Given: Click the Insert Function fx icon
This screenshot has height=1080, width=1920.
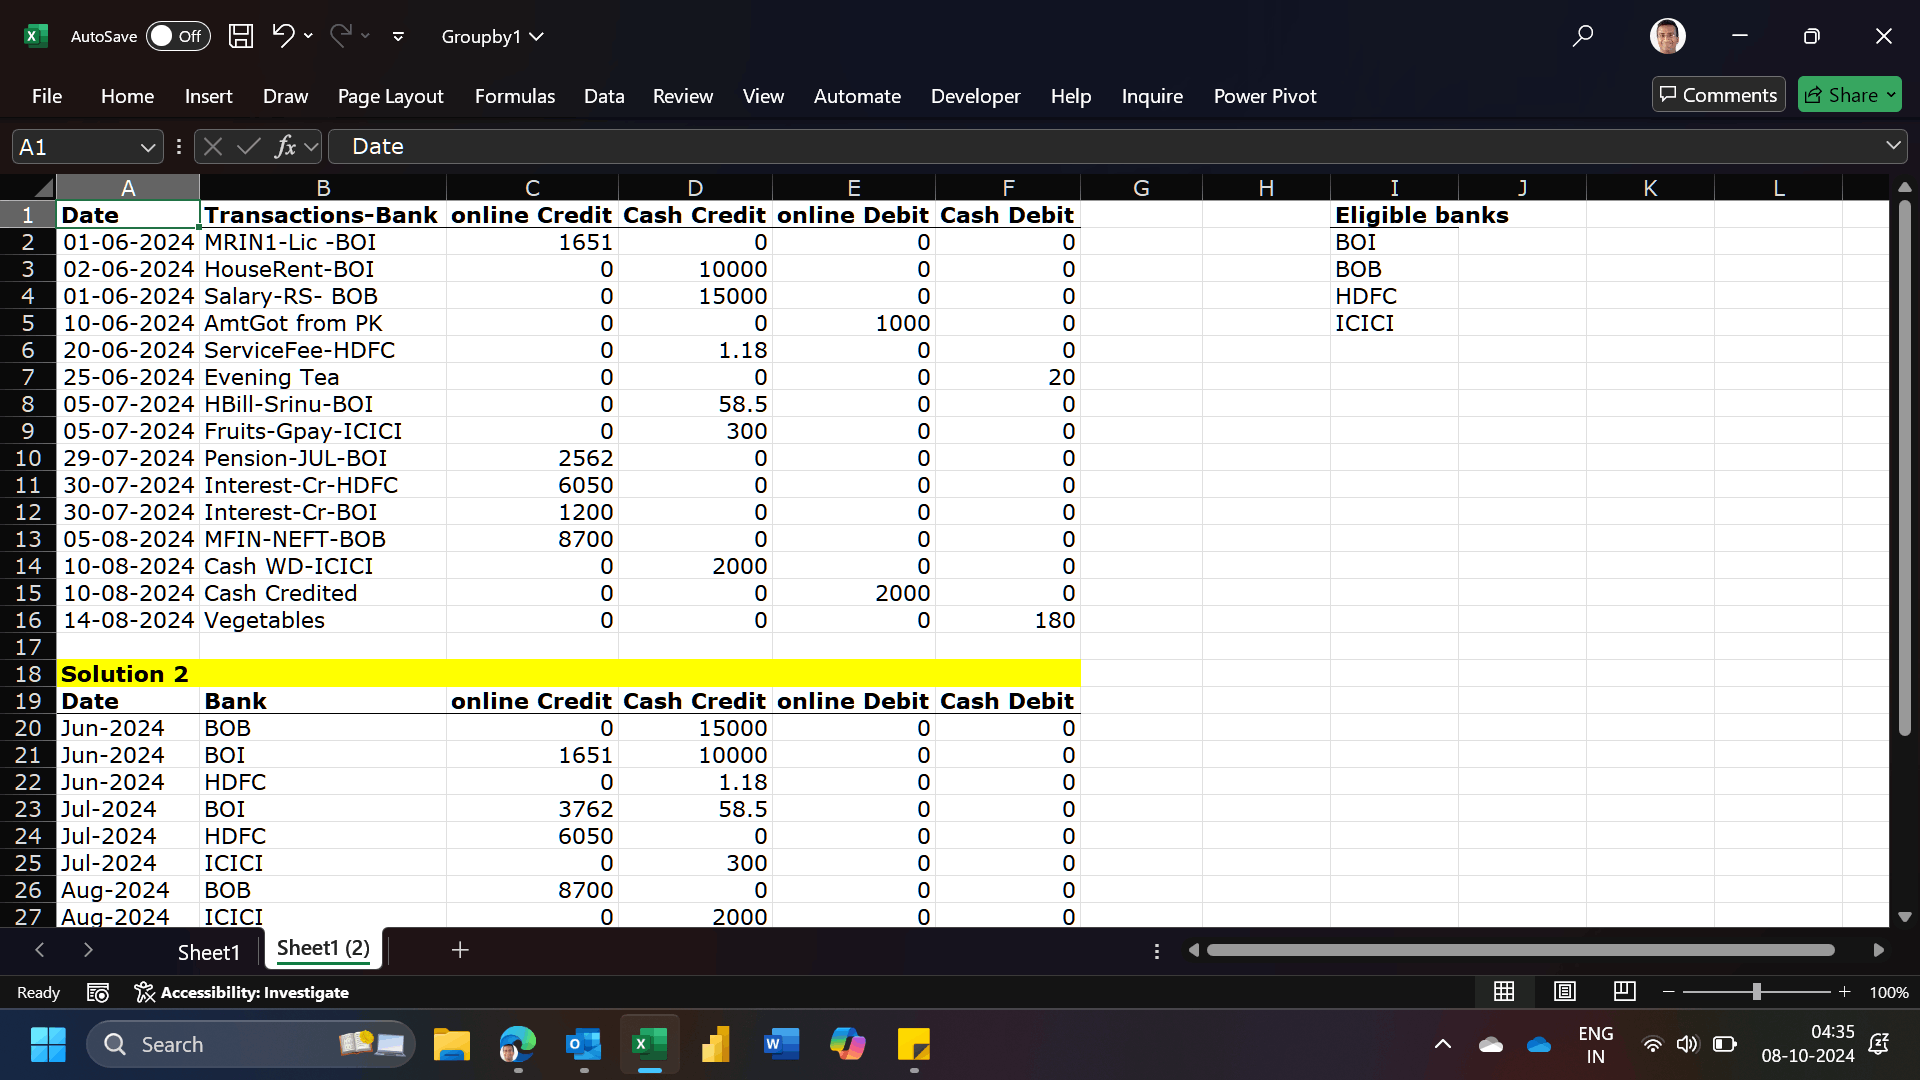Looking at the screenshot, I should pos(285,147).
